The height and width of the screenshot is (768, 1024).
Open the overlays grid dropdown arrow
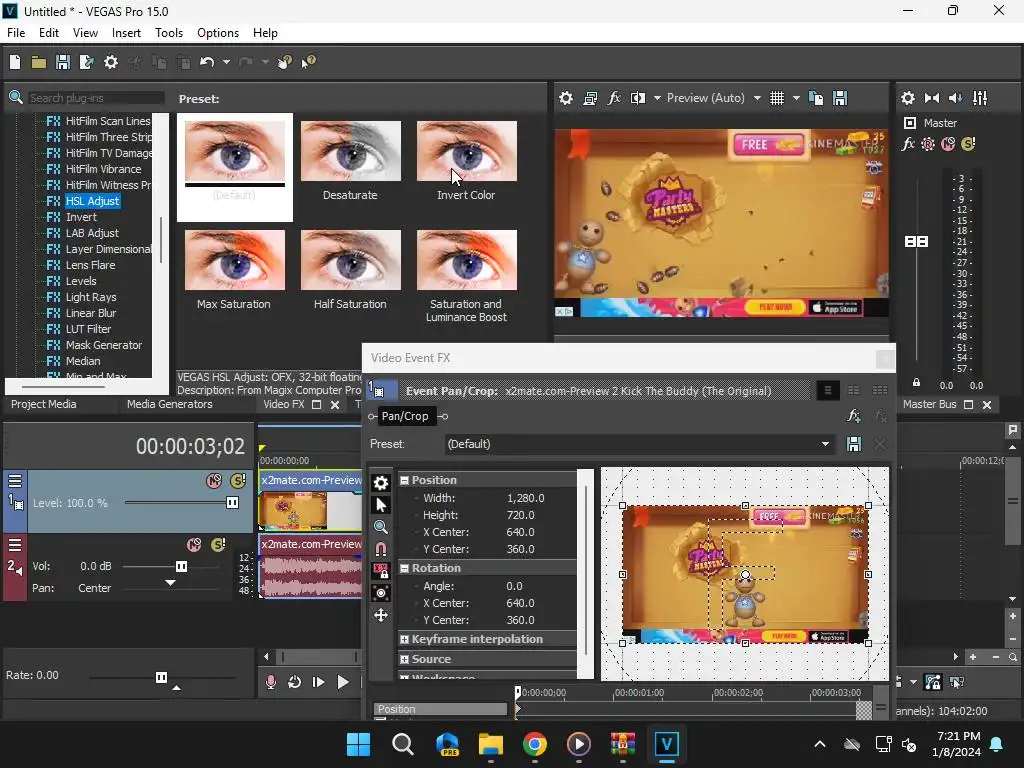(x=796, y=98)
